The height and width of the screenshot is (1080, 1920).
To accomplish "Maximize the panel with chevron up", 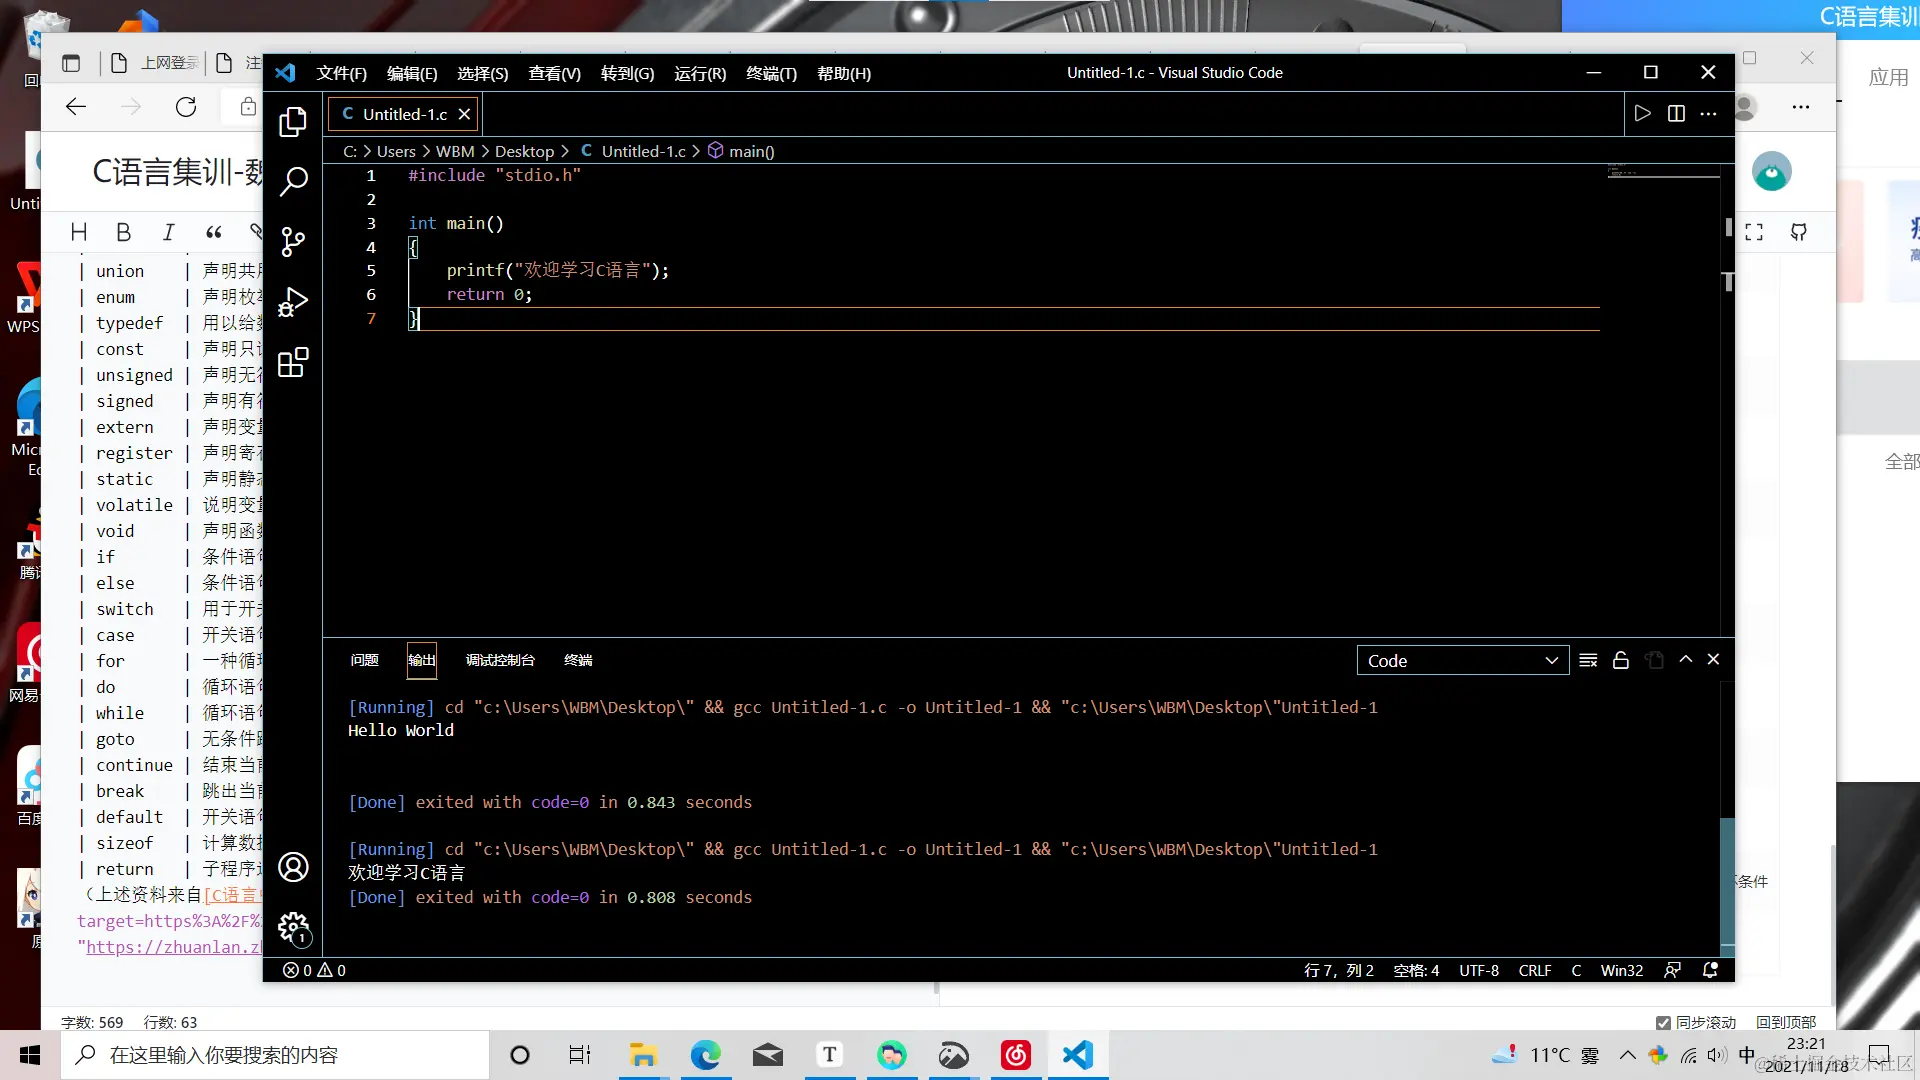I will pos(1686,659).
